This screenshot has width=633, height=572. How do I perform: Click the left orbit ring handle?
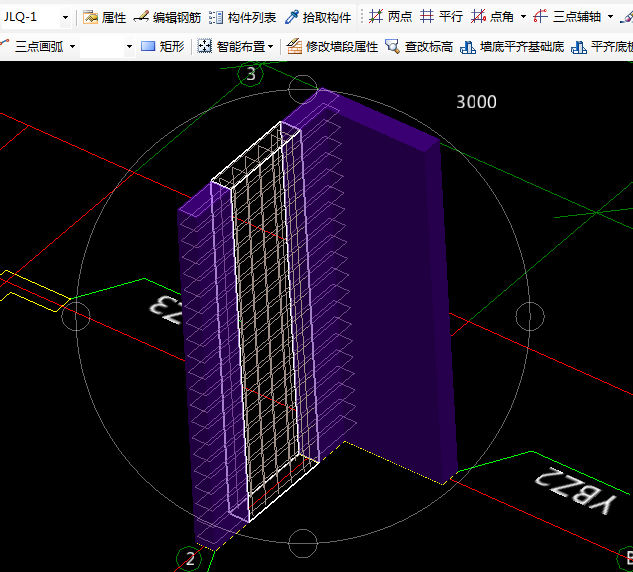coord(76,316)
